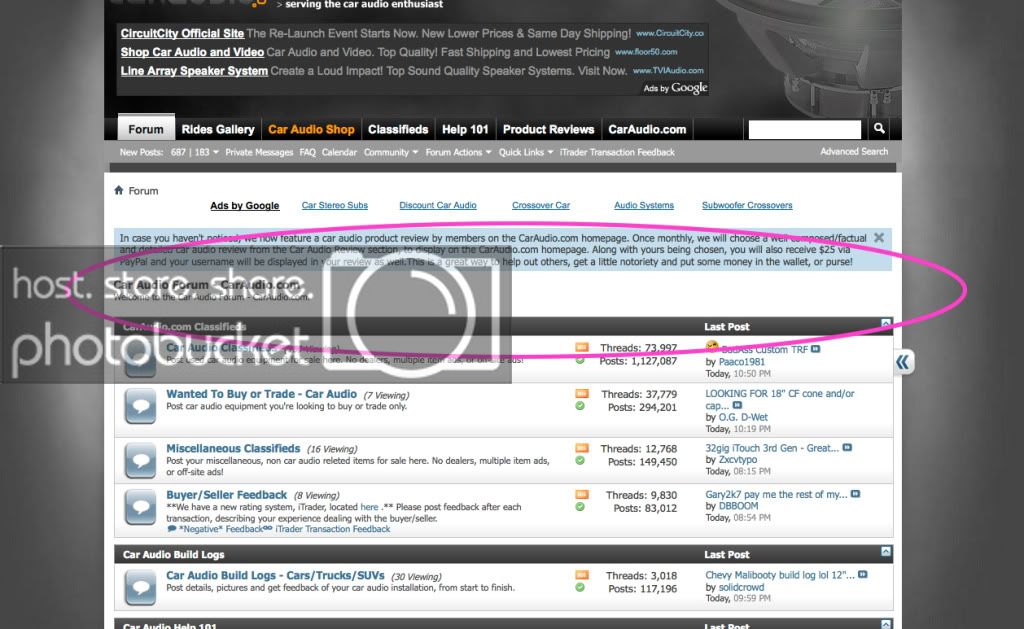The image size is (1024, 629).
Task: Open the Community dropdown menu
Action: tap(391, 152)
